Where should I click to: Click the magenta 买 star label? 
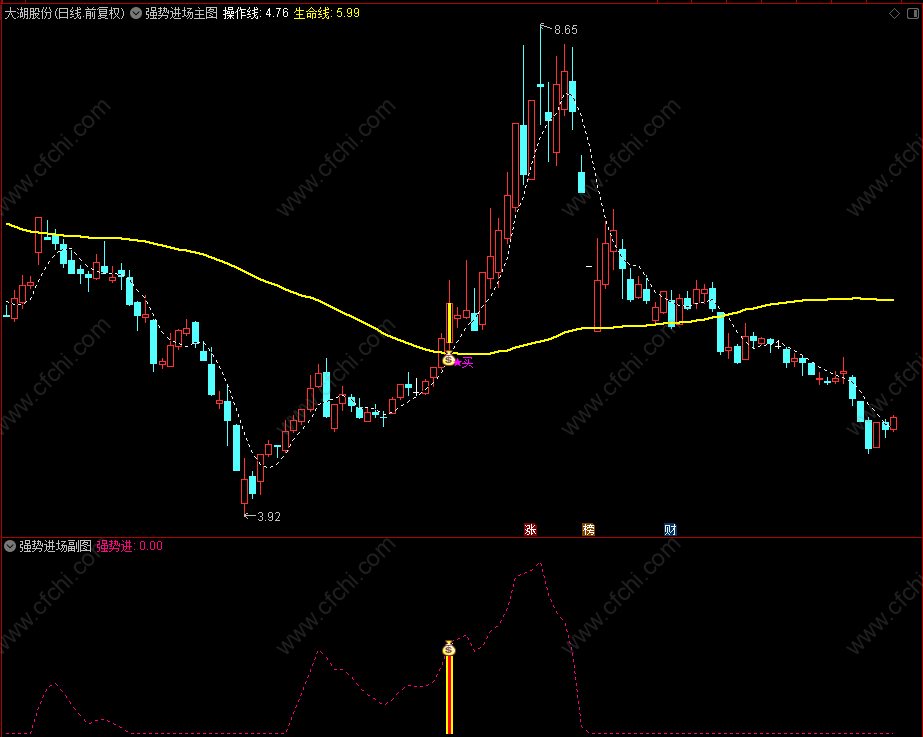464,363
